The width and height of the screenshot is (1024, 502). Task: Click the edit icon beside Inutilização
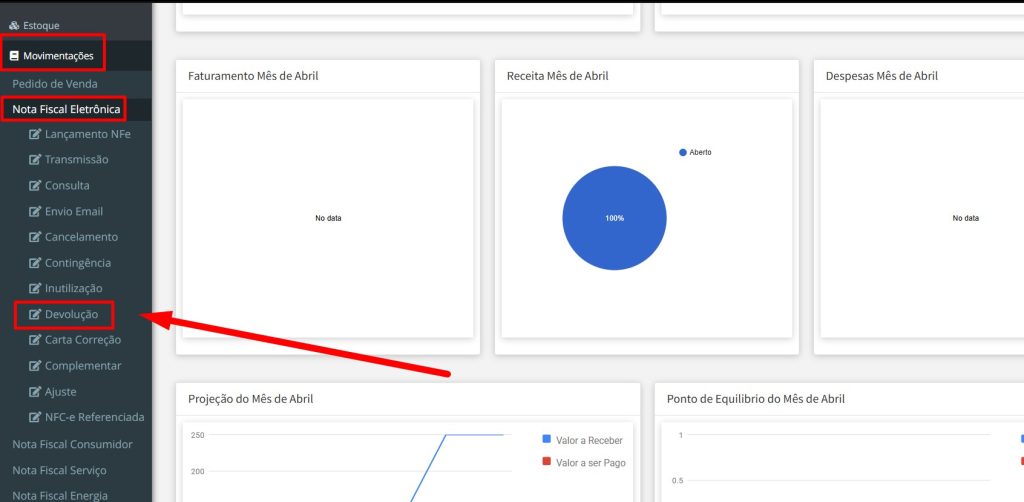(x=35, y=289)
